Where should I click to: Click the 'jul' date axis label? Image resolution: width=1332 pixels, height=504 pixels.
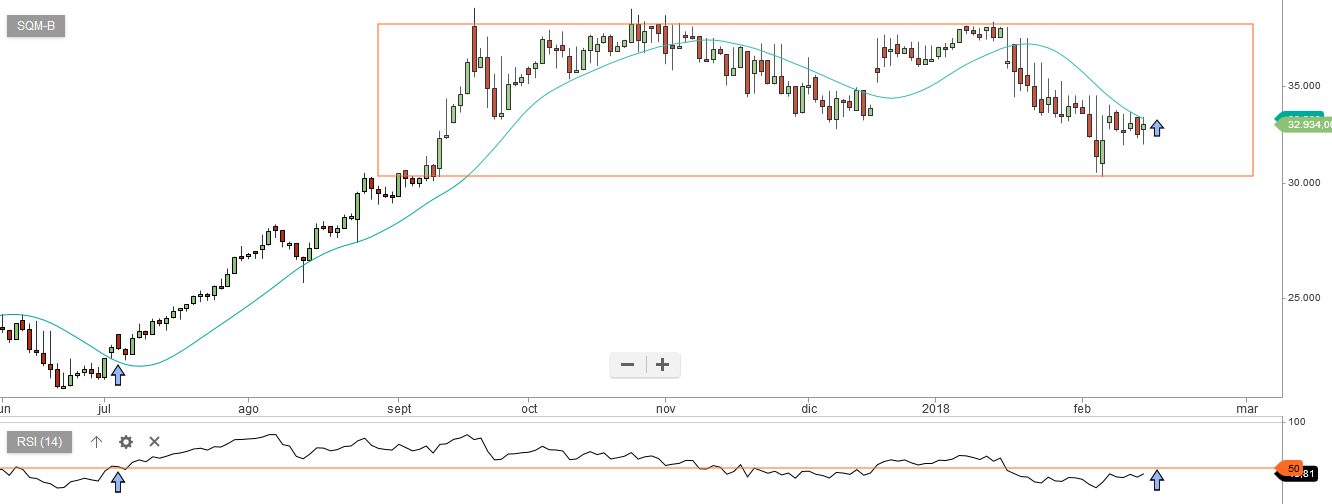point(104,408)
